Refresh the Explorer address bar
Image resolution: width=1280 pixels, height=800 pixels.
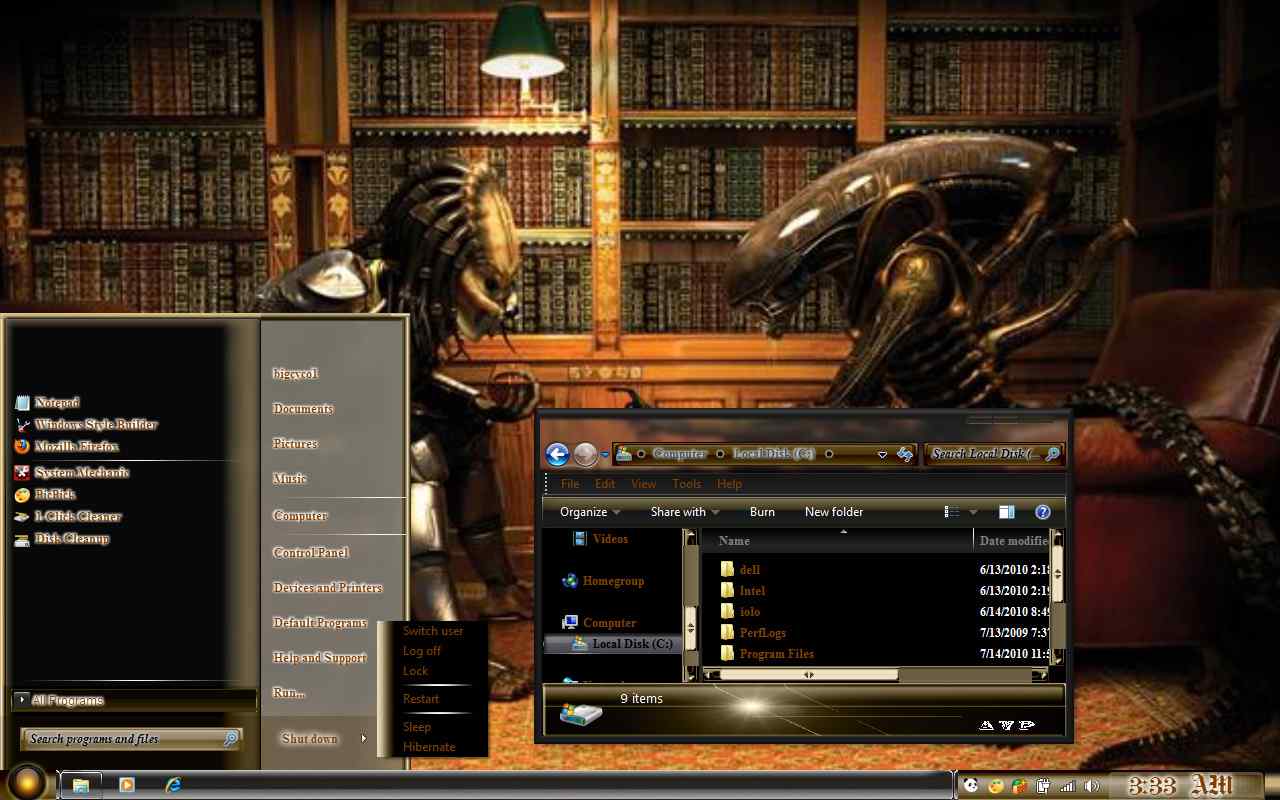pyautogui.click(x=905, y=454)
